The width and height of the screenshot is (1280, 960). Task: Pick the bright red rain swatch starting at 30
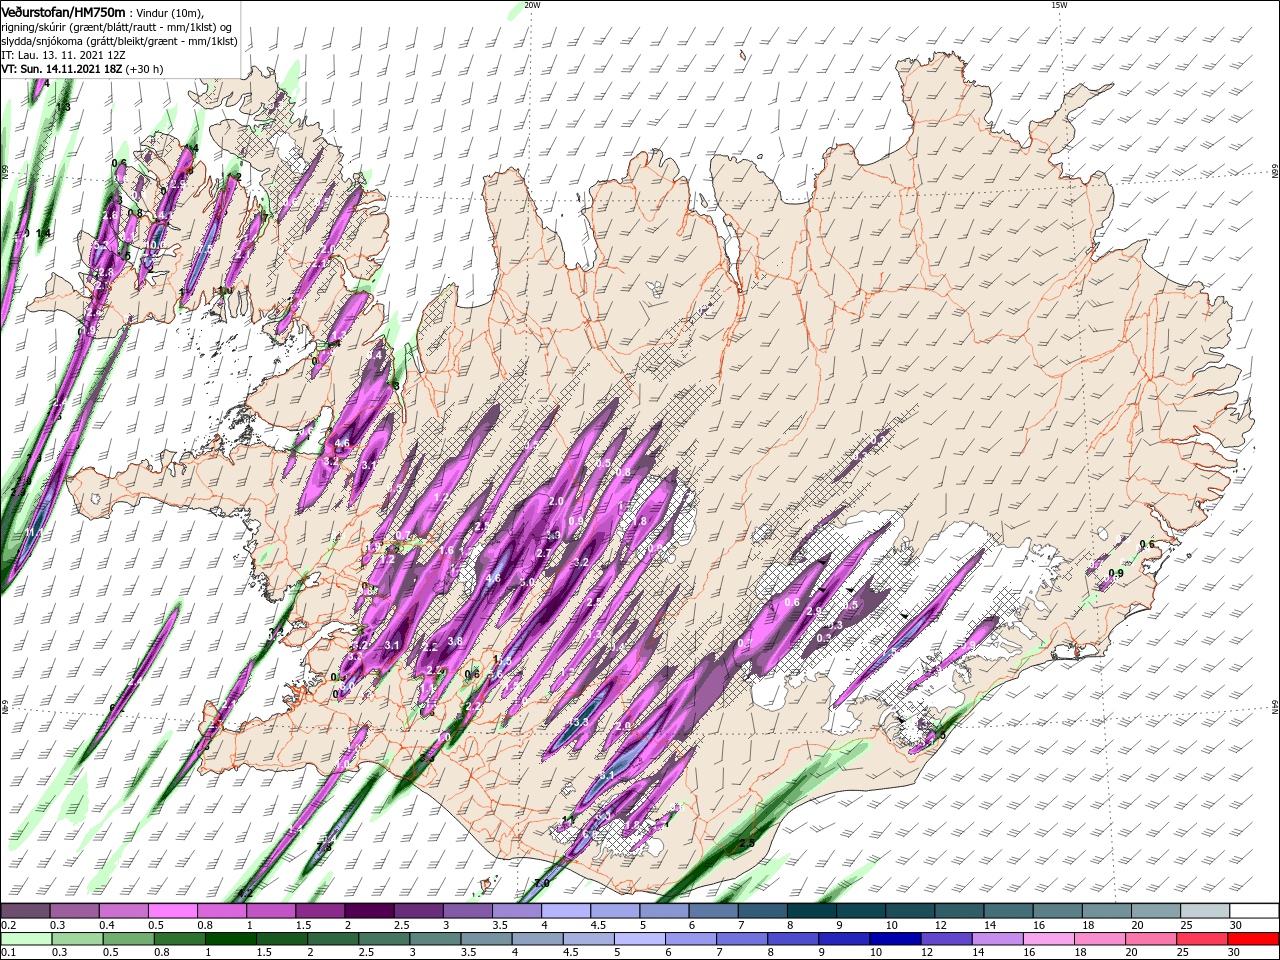click(1253, 939)
